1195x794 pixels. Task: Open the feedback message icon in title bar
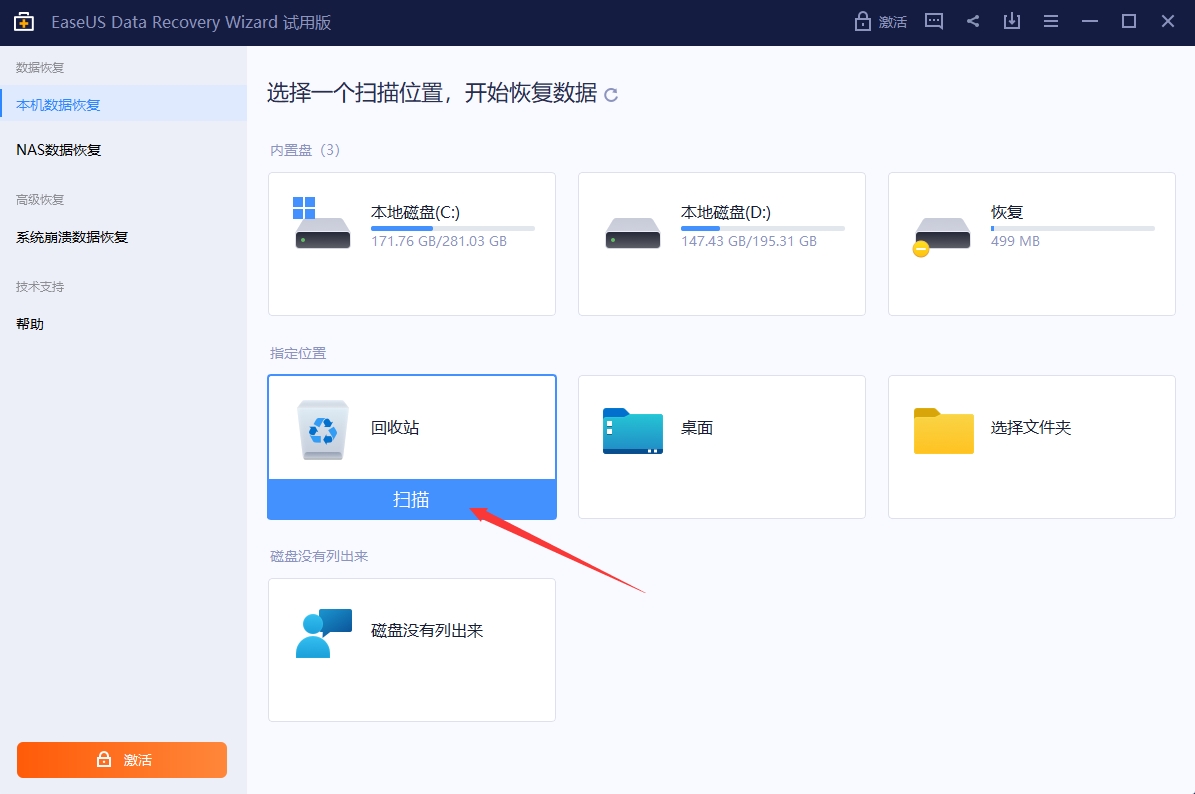pos(934,21)
